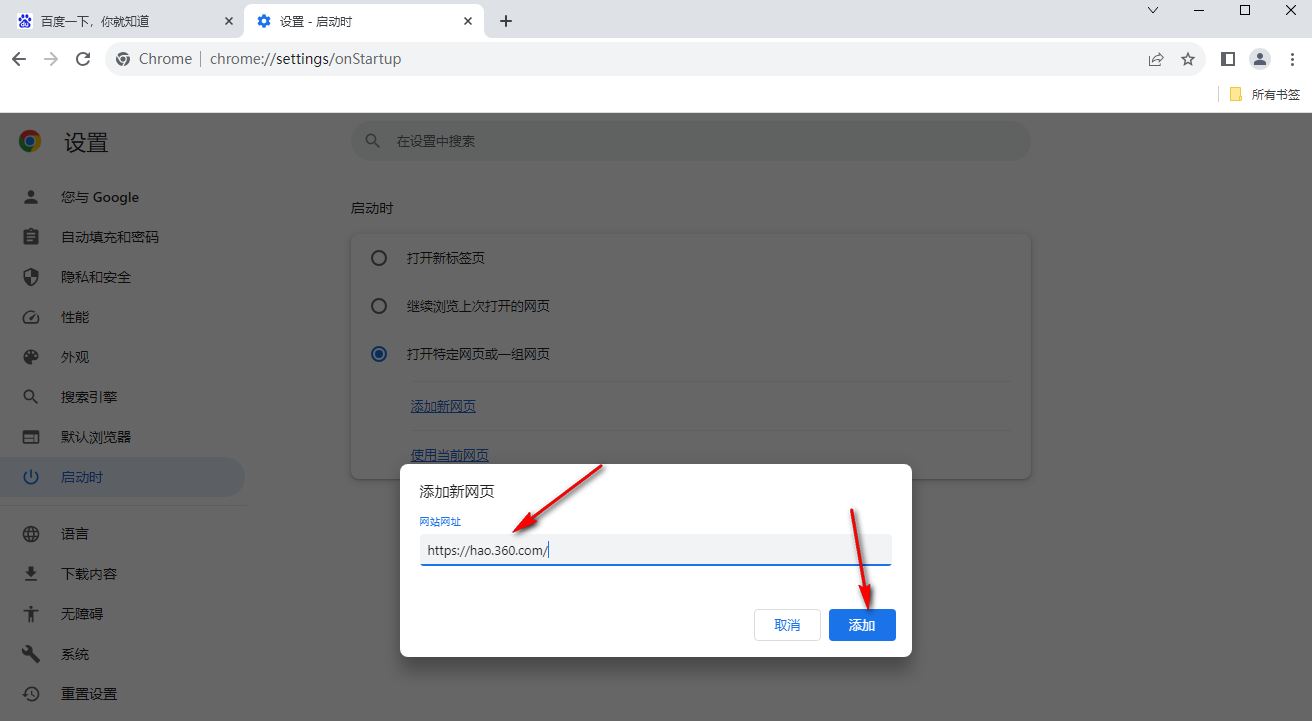Image resolution: width=1312 pixels, height=721 pixels.
Task: Close the Baidu tab
Action: point(228,21)
